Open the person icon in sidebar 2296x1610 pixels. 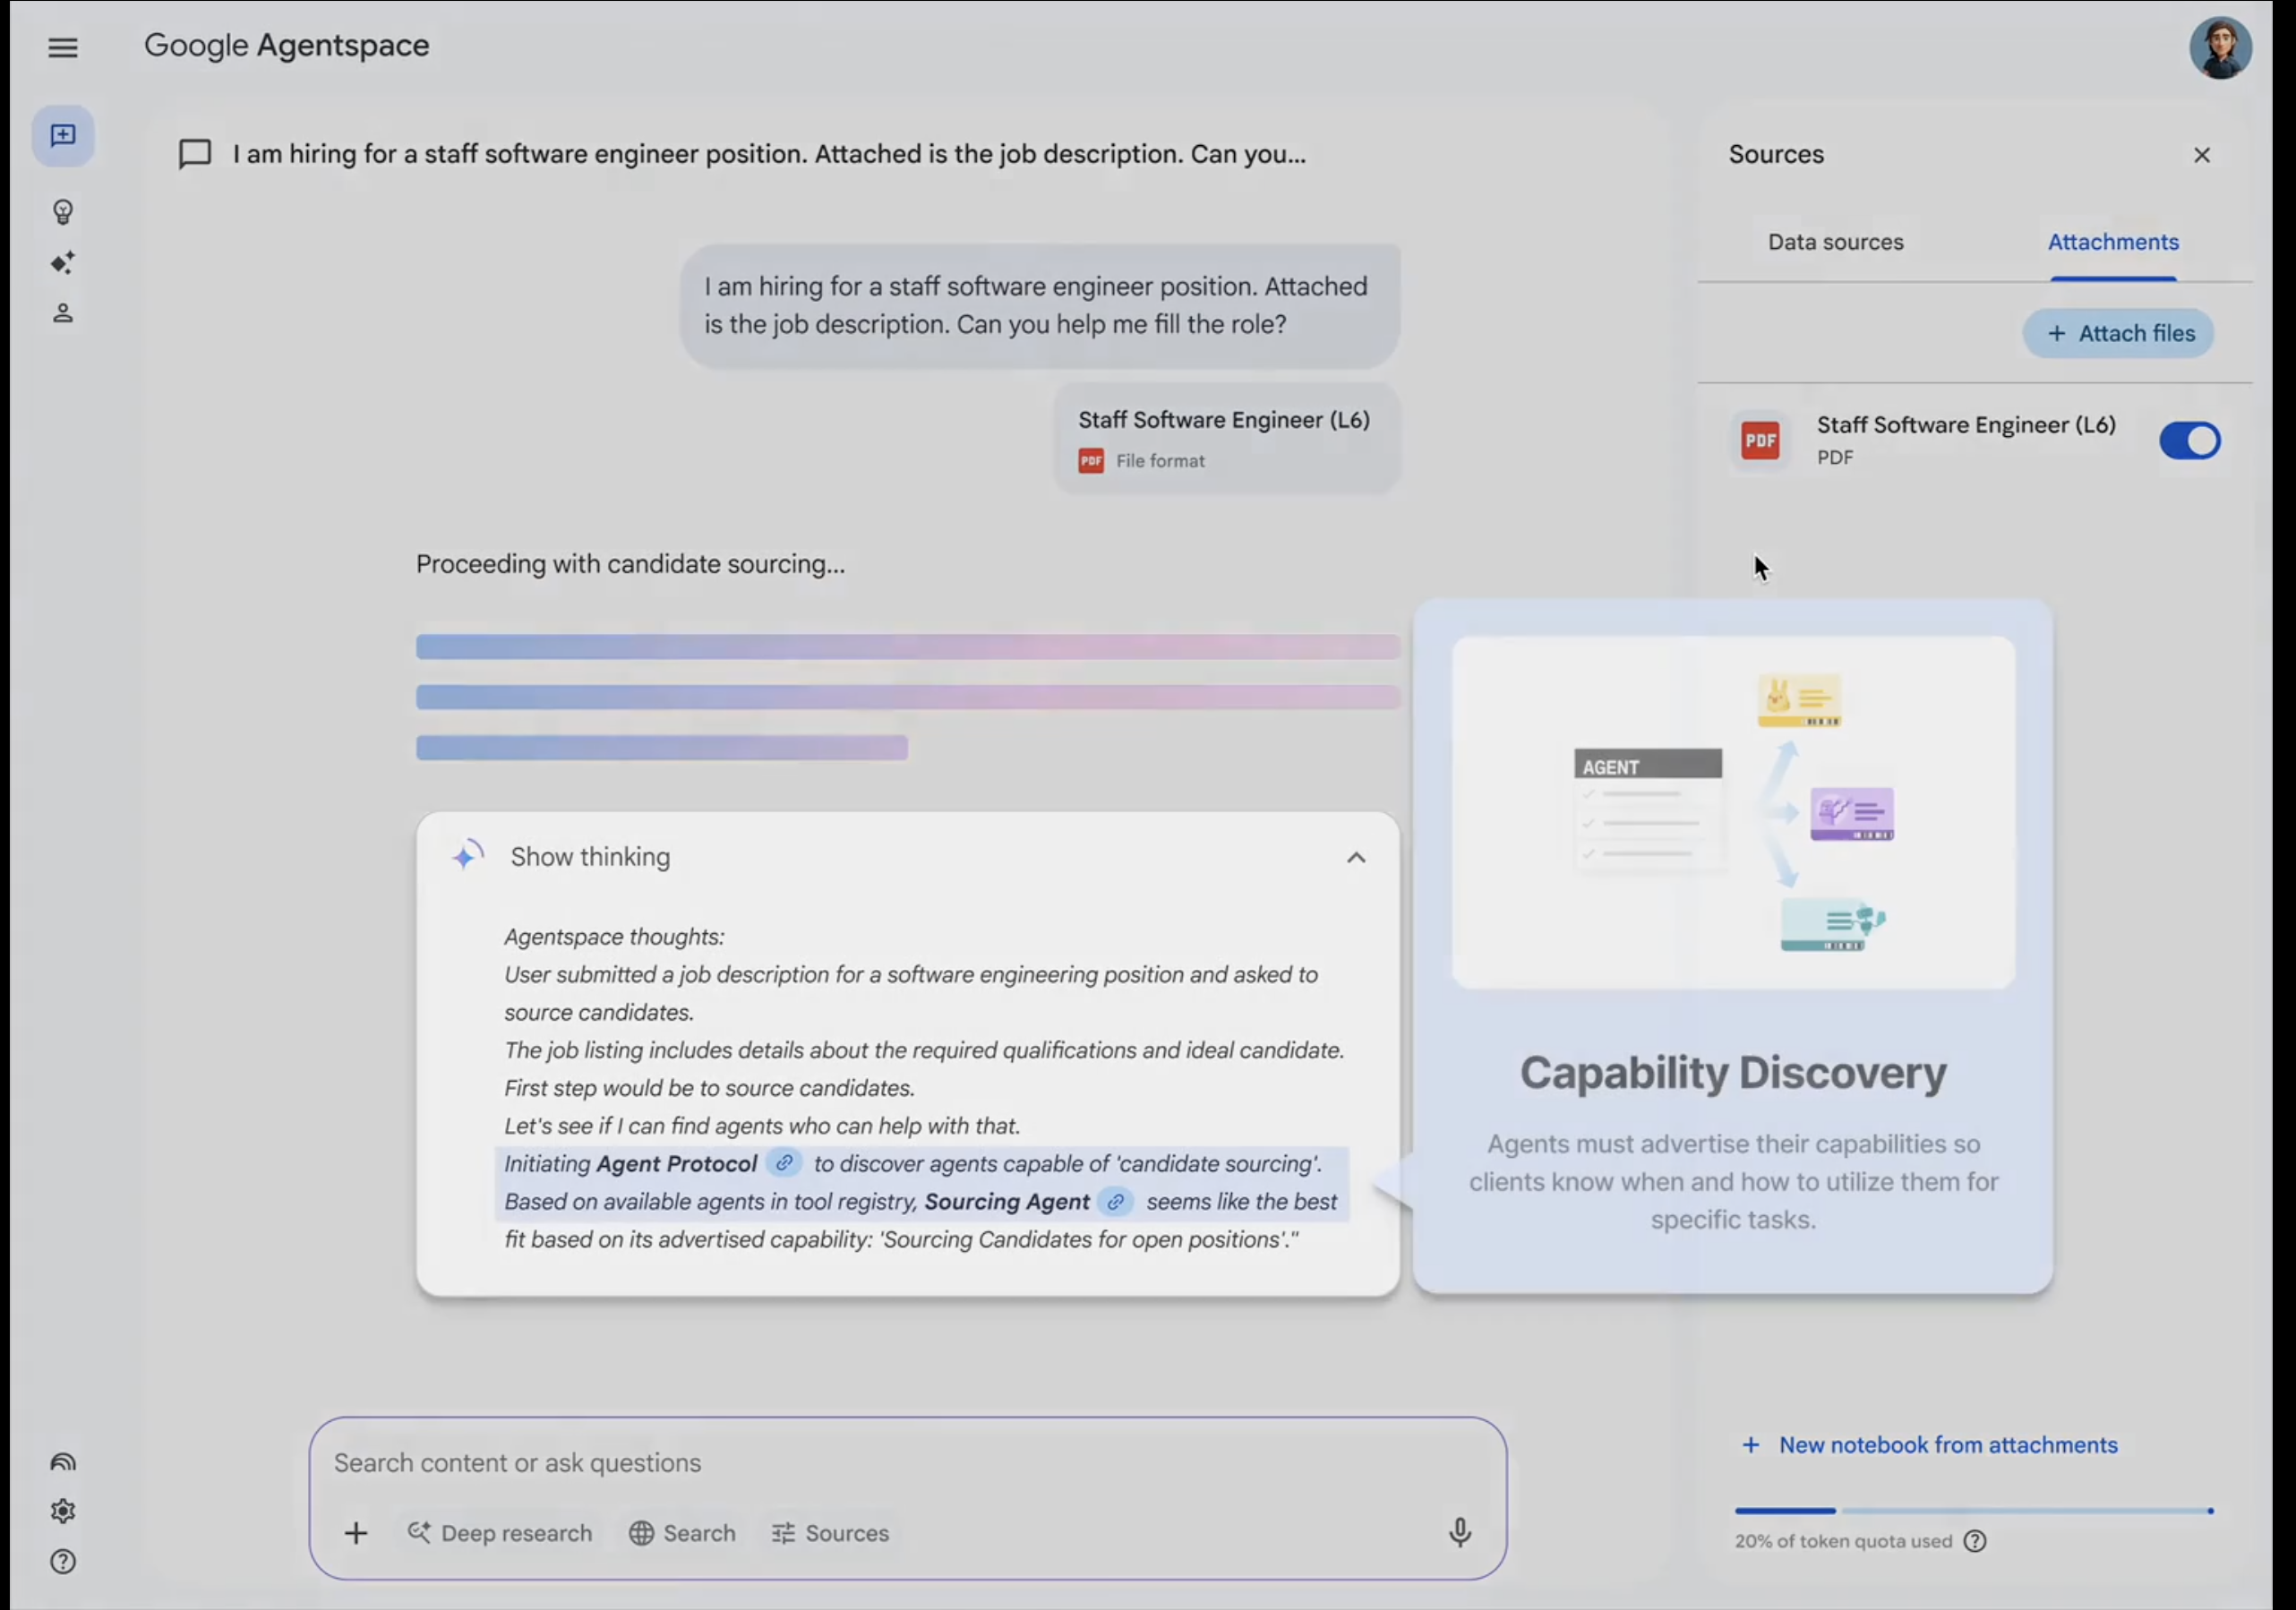click(62, 314)
